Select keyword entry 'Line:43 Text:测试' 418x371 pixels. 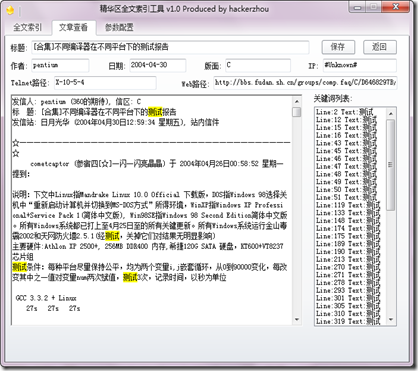click(x=346, y=143)
